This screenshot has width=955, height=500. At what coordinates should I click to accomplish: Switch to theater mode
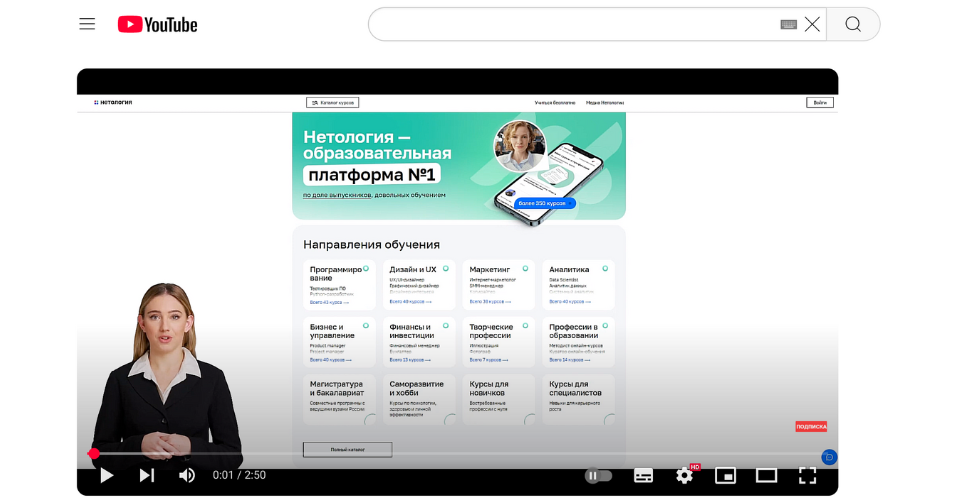click(x=766, y=476)
